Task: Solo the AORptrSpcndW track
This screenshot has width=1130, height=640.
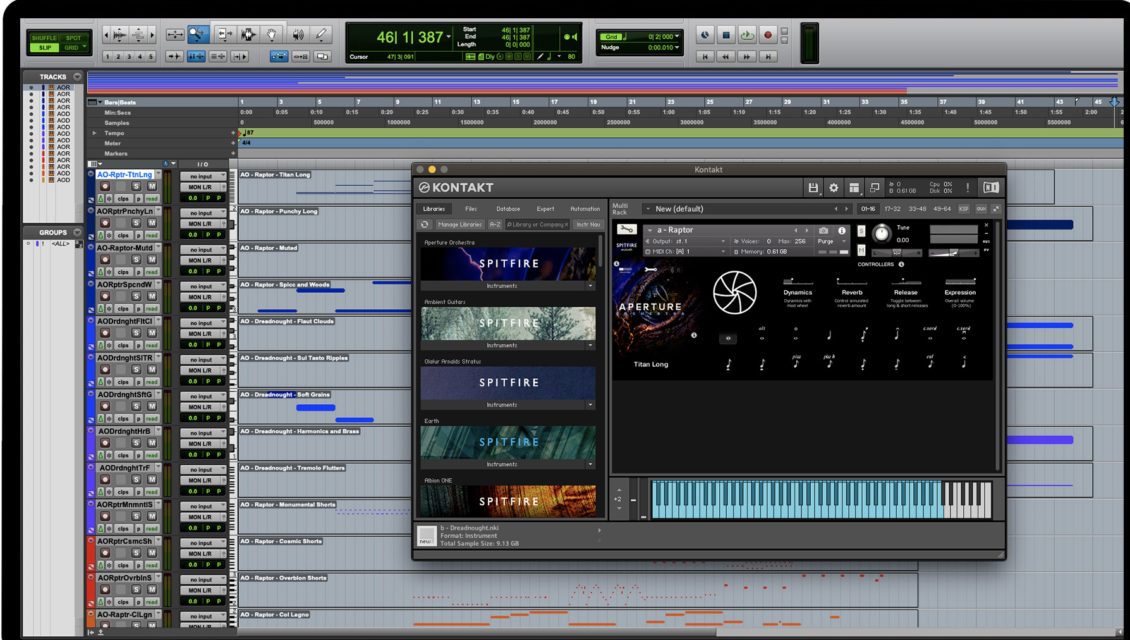Action: coord(135,297)
